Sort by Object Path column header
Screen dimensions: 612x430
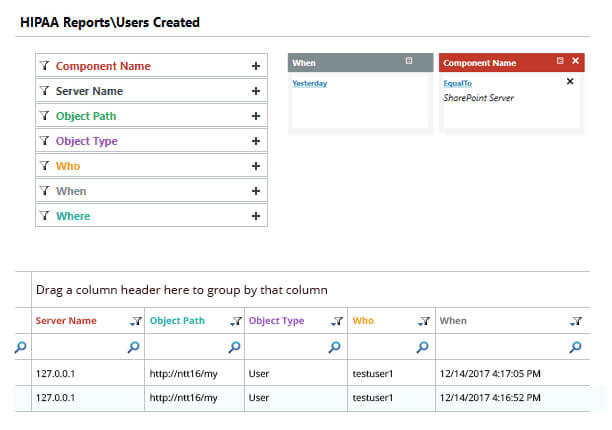pyautogui.click(x=177, y=321)
